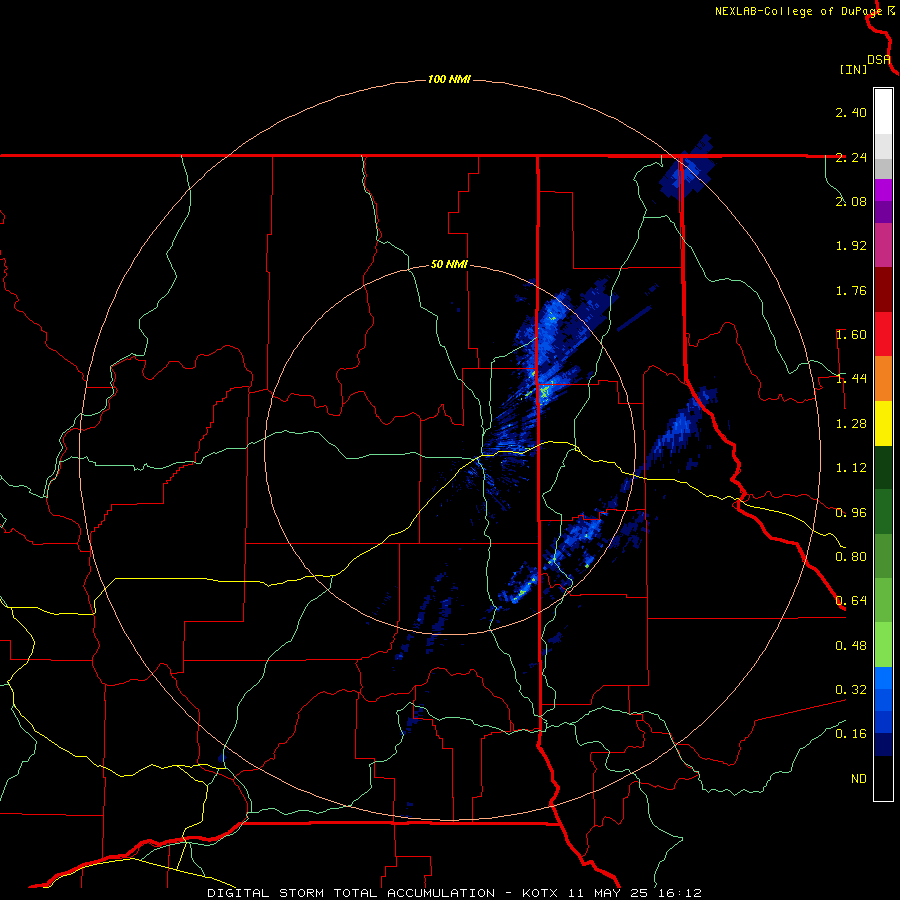
Task: Click the bright magenta legend swatch above 2.08
Action: (x=883, y=190)
